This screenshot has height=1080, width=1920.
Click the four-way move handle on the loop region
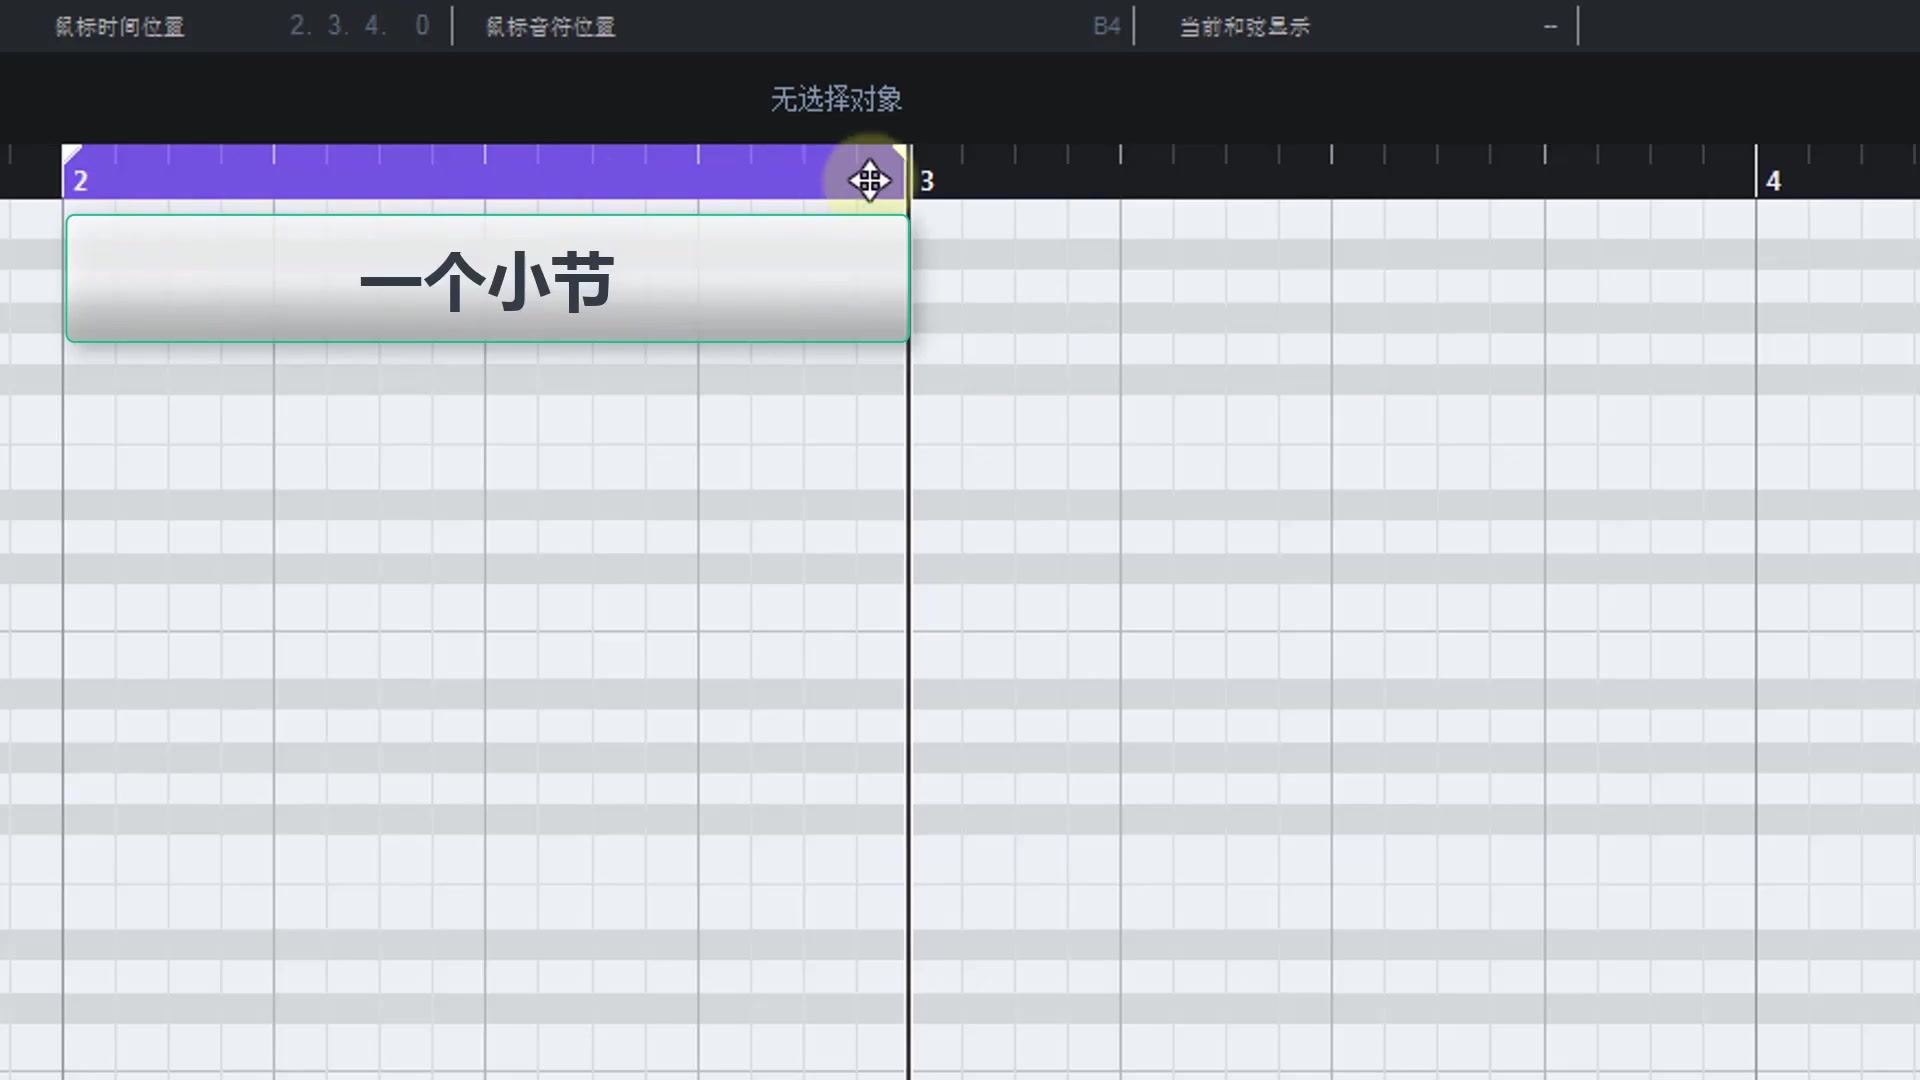[869, 181]
